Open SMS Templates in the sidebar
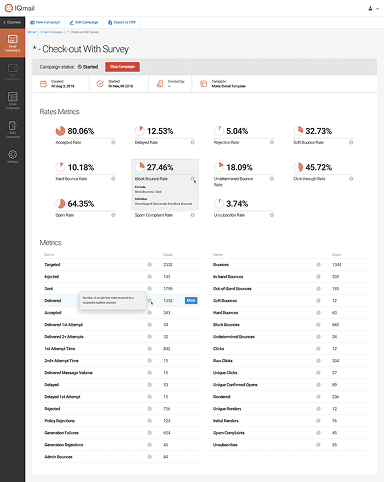This screenshot has width=384, height=482. 12,129
